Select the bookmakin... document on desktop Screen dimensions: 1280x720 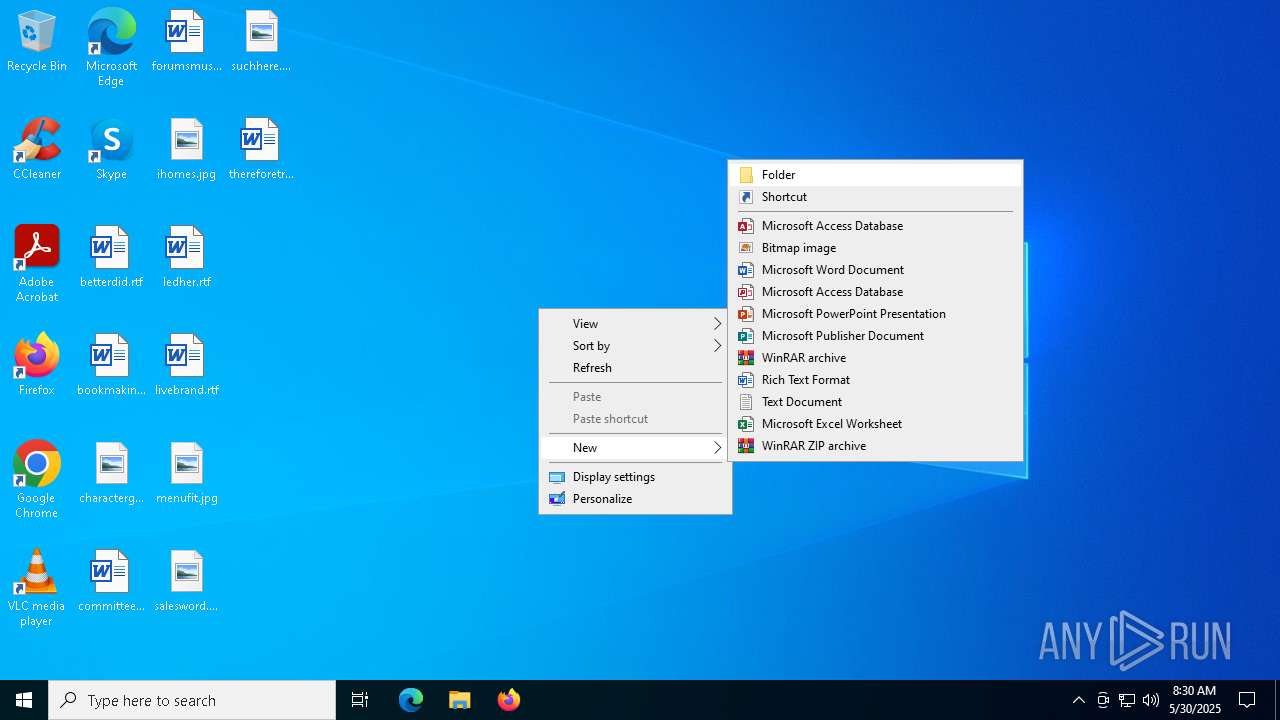pyautogui.click(x=111, y=366)
